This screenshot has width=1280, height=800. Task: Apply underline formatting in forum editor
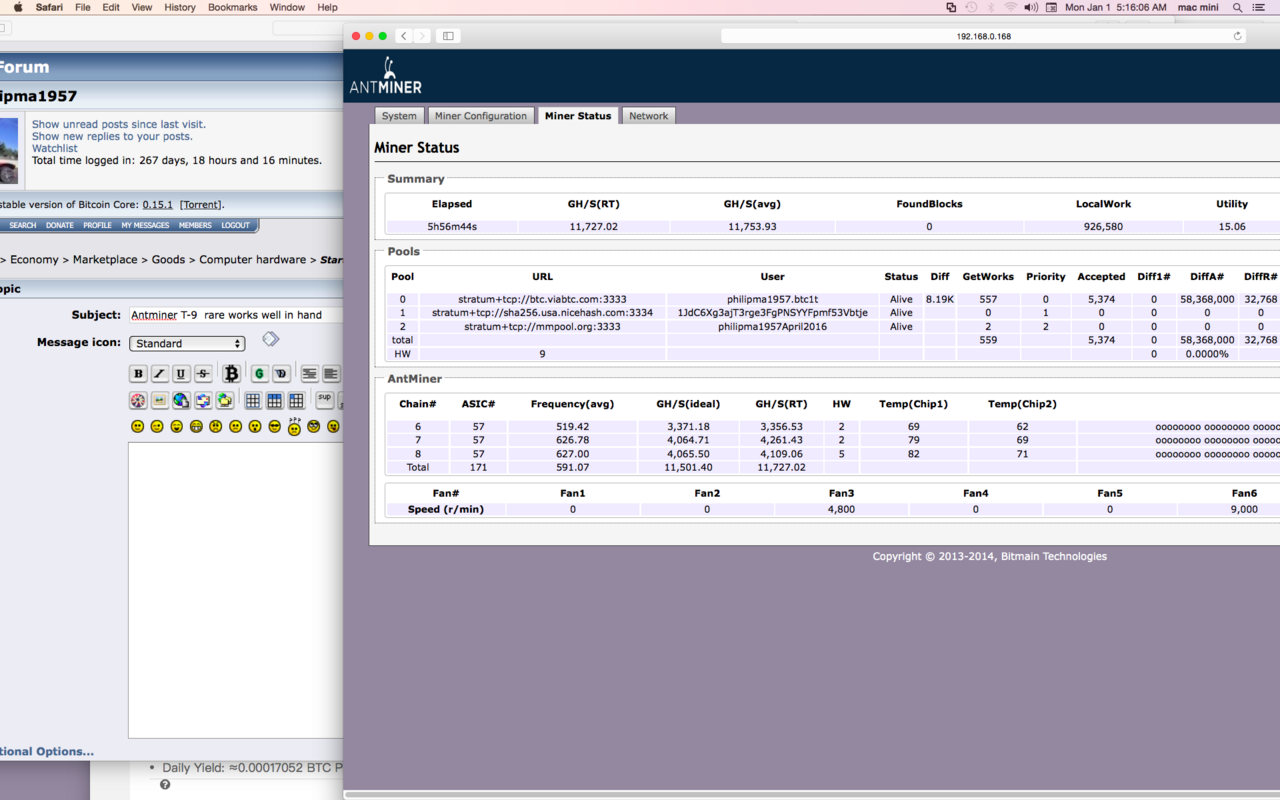[181, 374]
